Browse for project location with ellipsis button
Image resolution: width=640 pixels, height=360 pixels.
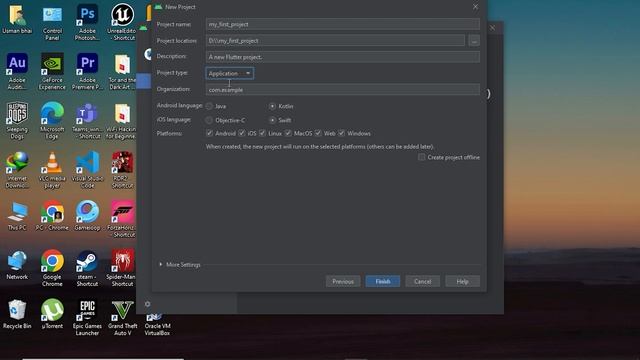(x=474, y=40)
